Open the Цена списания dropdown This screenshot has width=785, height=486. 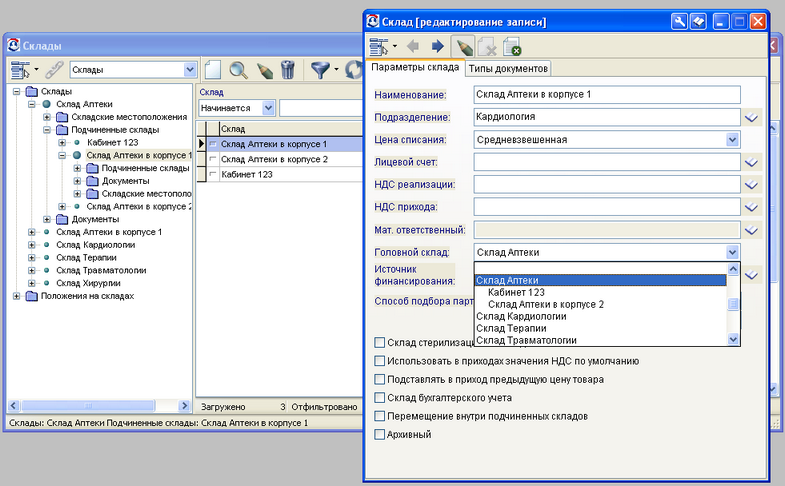point(732,140)
